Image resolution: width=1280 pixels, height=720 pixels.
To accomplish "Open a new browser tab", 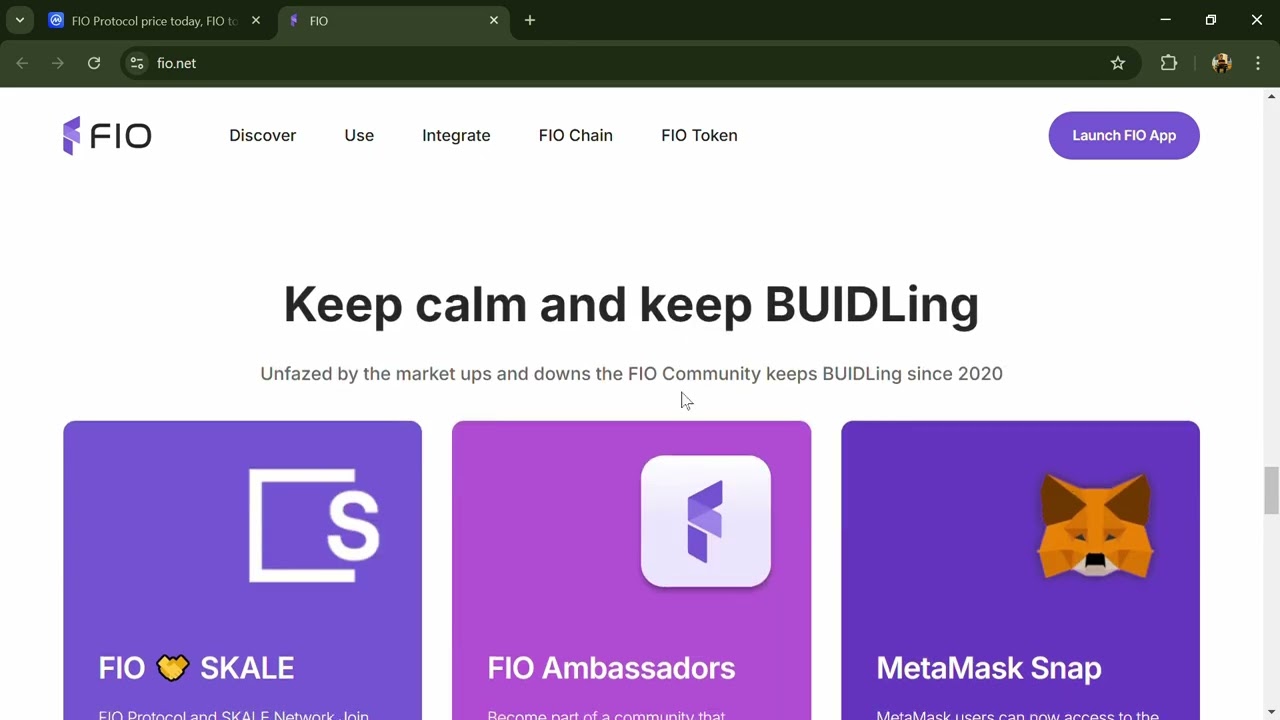I will pyautogui.click(x=530, y=20).
